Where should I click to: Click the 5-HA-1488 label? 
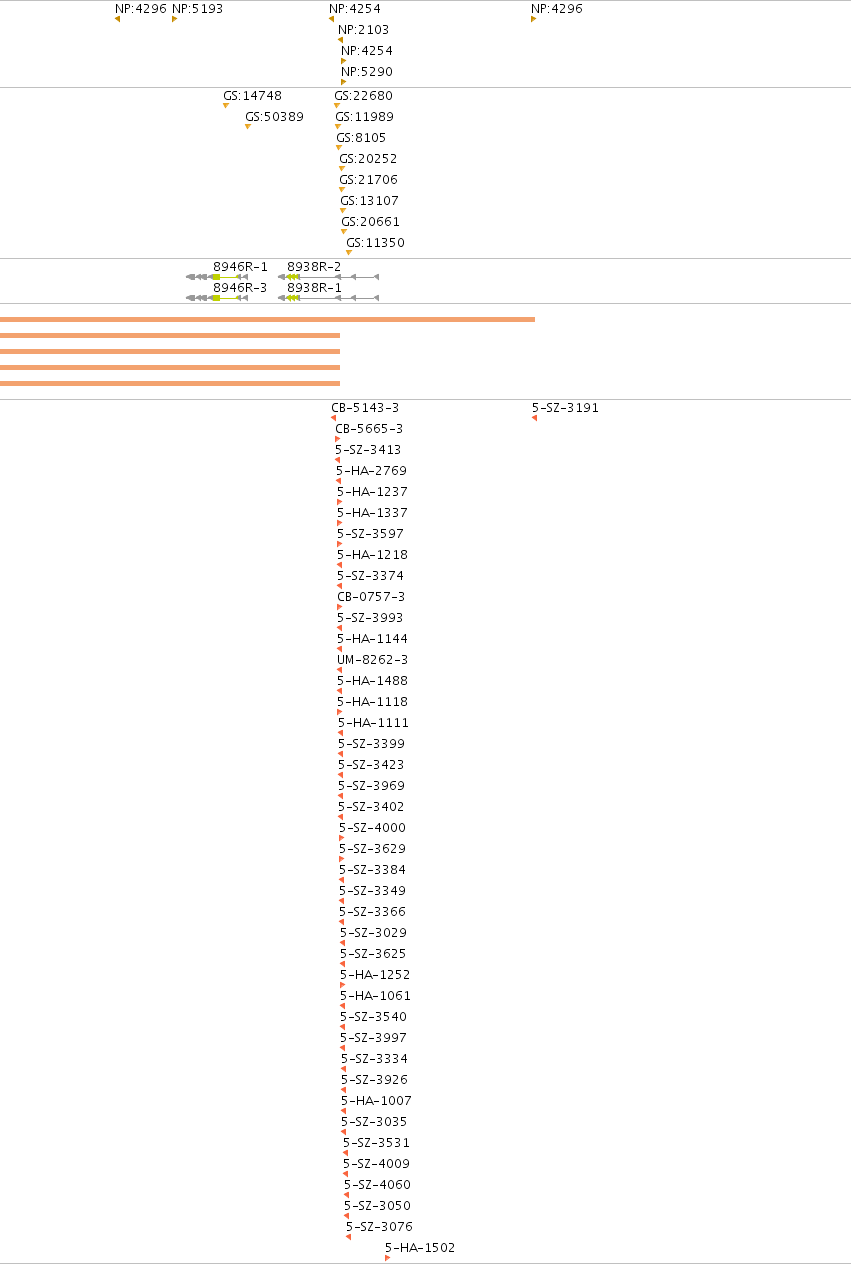click(x=372, y=681)
